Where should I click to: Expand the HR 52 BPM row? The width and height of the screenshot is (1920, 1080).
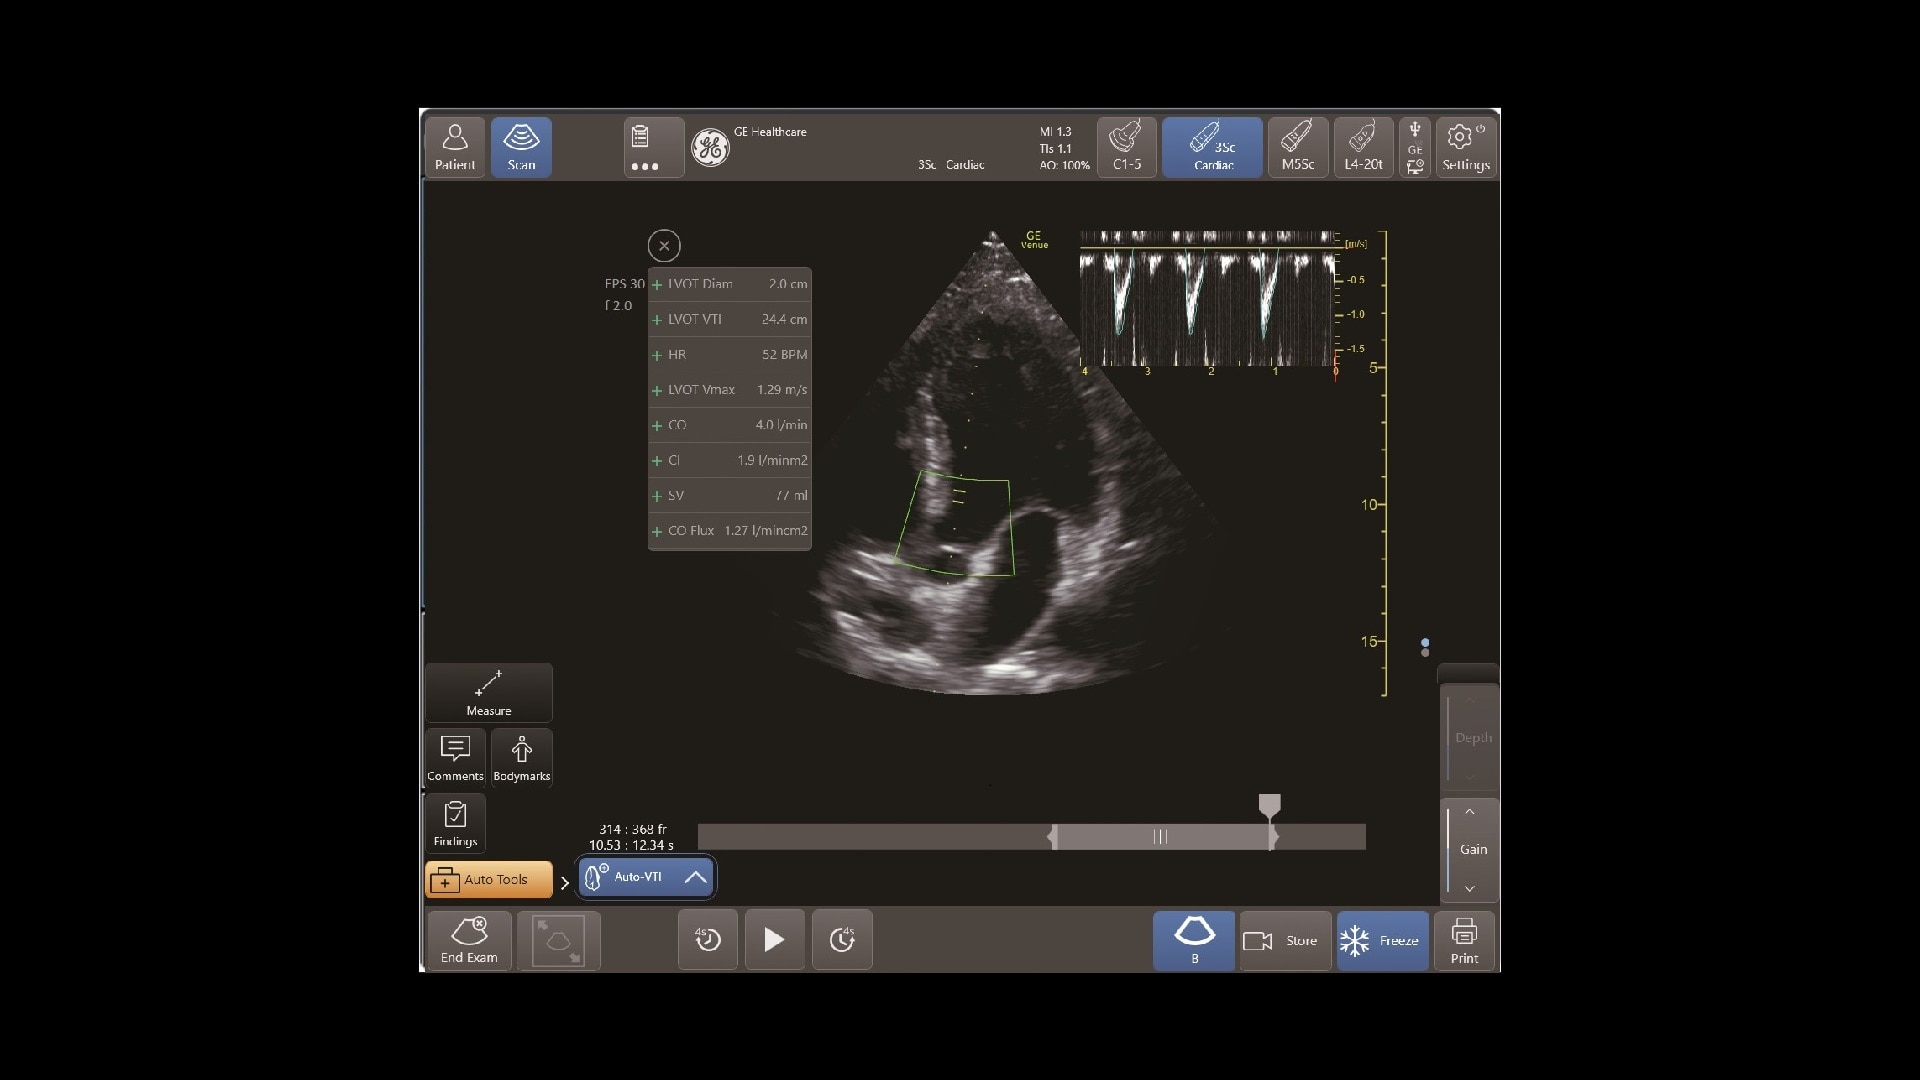click(730, 355)
